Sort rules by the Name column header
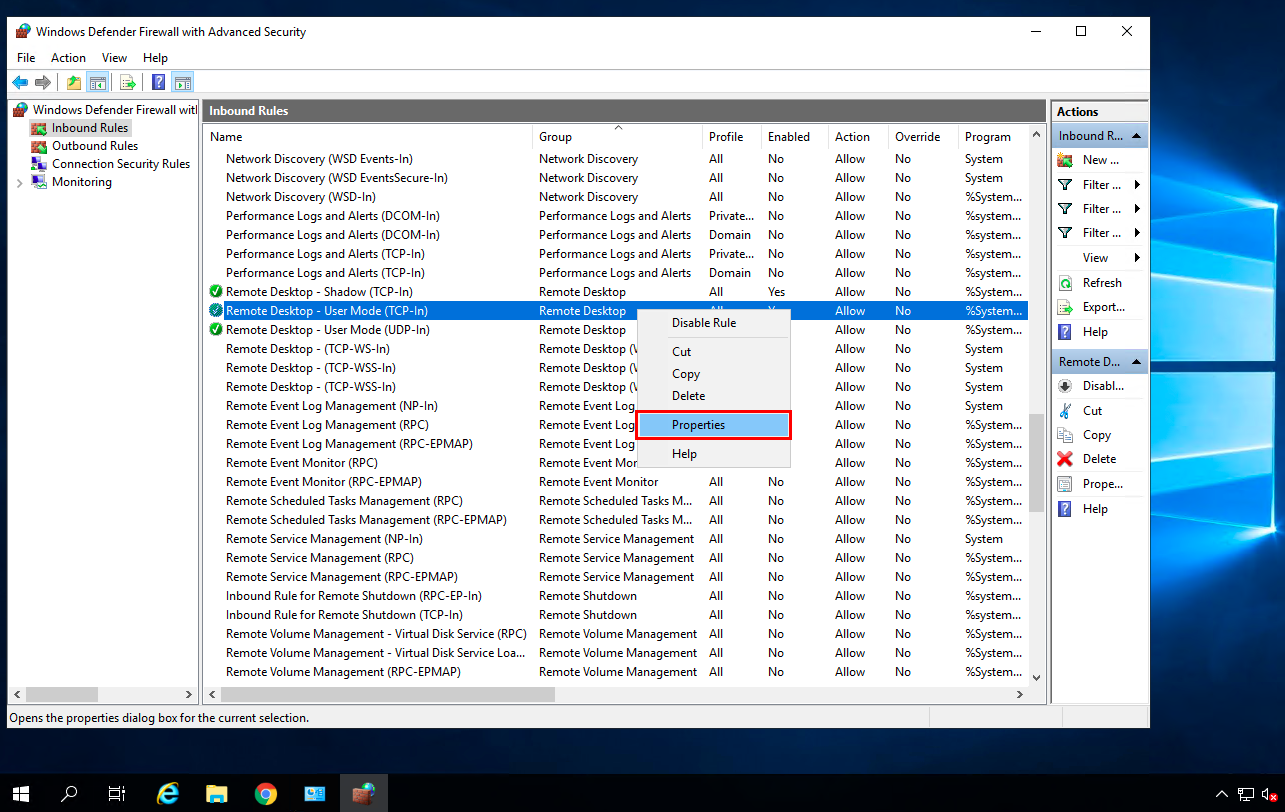This screenshot has width=1285, height=812. pos(368,137)
